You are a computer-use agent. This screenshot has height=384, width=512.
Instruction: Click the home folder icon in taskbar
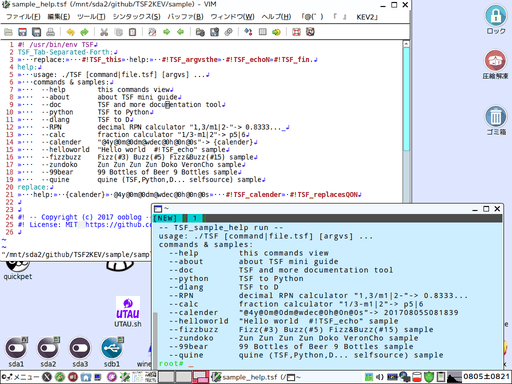coord(86,377)
